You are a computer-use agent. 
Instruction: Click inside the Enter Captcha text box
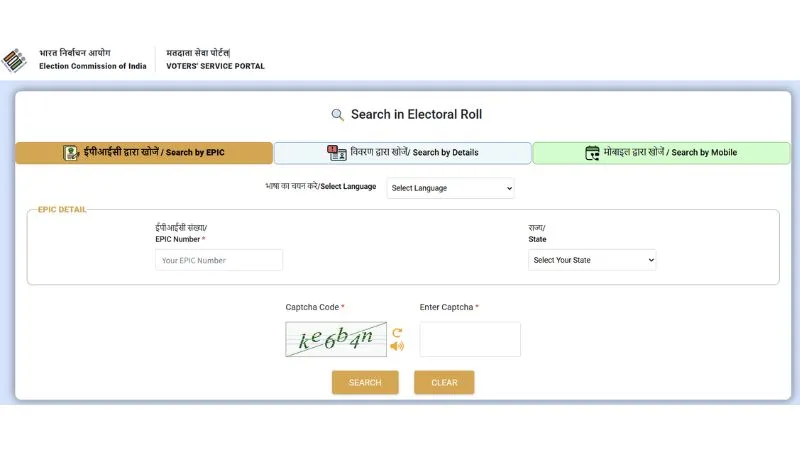470,339
